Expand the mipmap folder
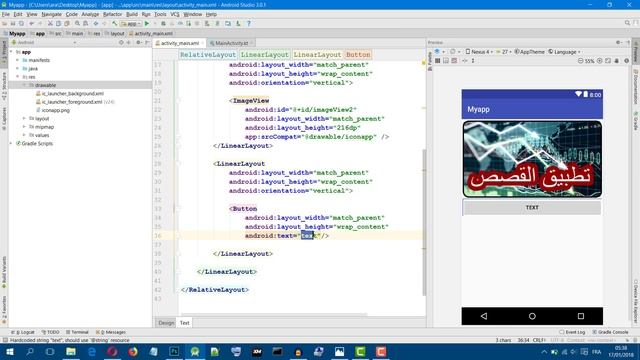 point(24,127)
